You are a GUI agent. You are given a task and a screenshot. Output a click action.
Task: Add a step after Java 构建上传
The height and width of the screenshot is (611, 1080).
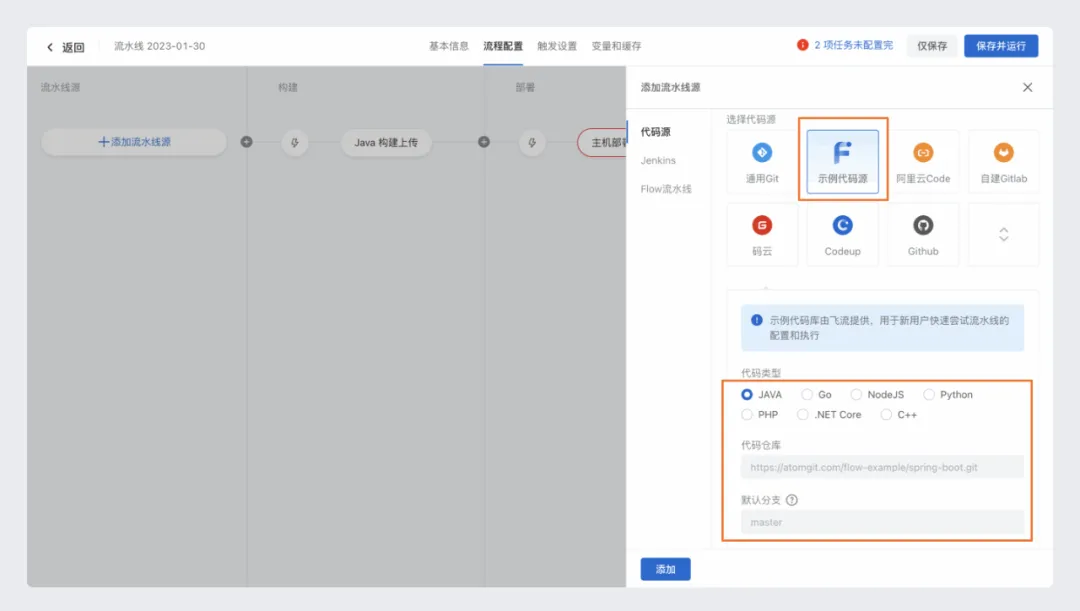(484, 142)
